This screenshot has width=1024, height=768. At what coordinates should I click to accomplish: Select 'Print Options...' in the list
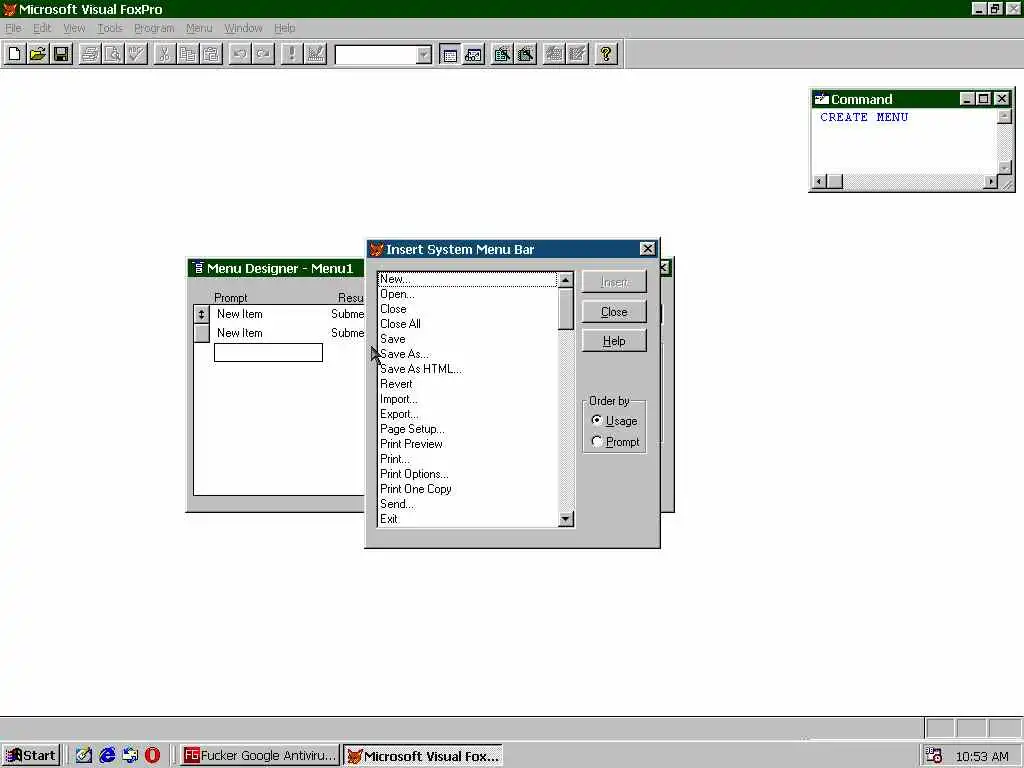pos(468,474)
